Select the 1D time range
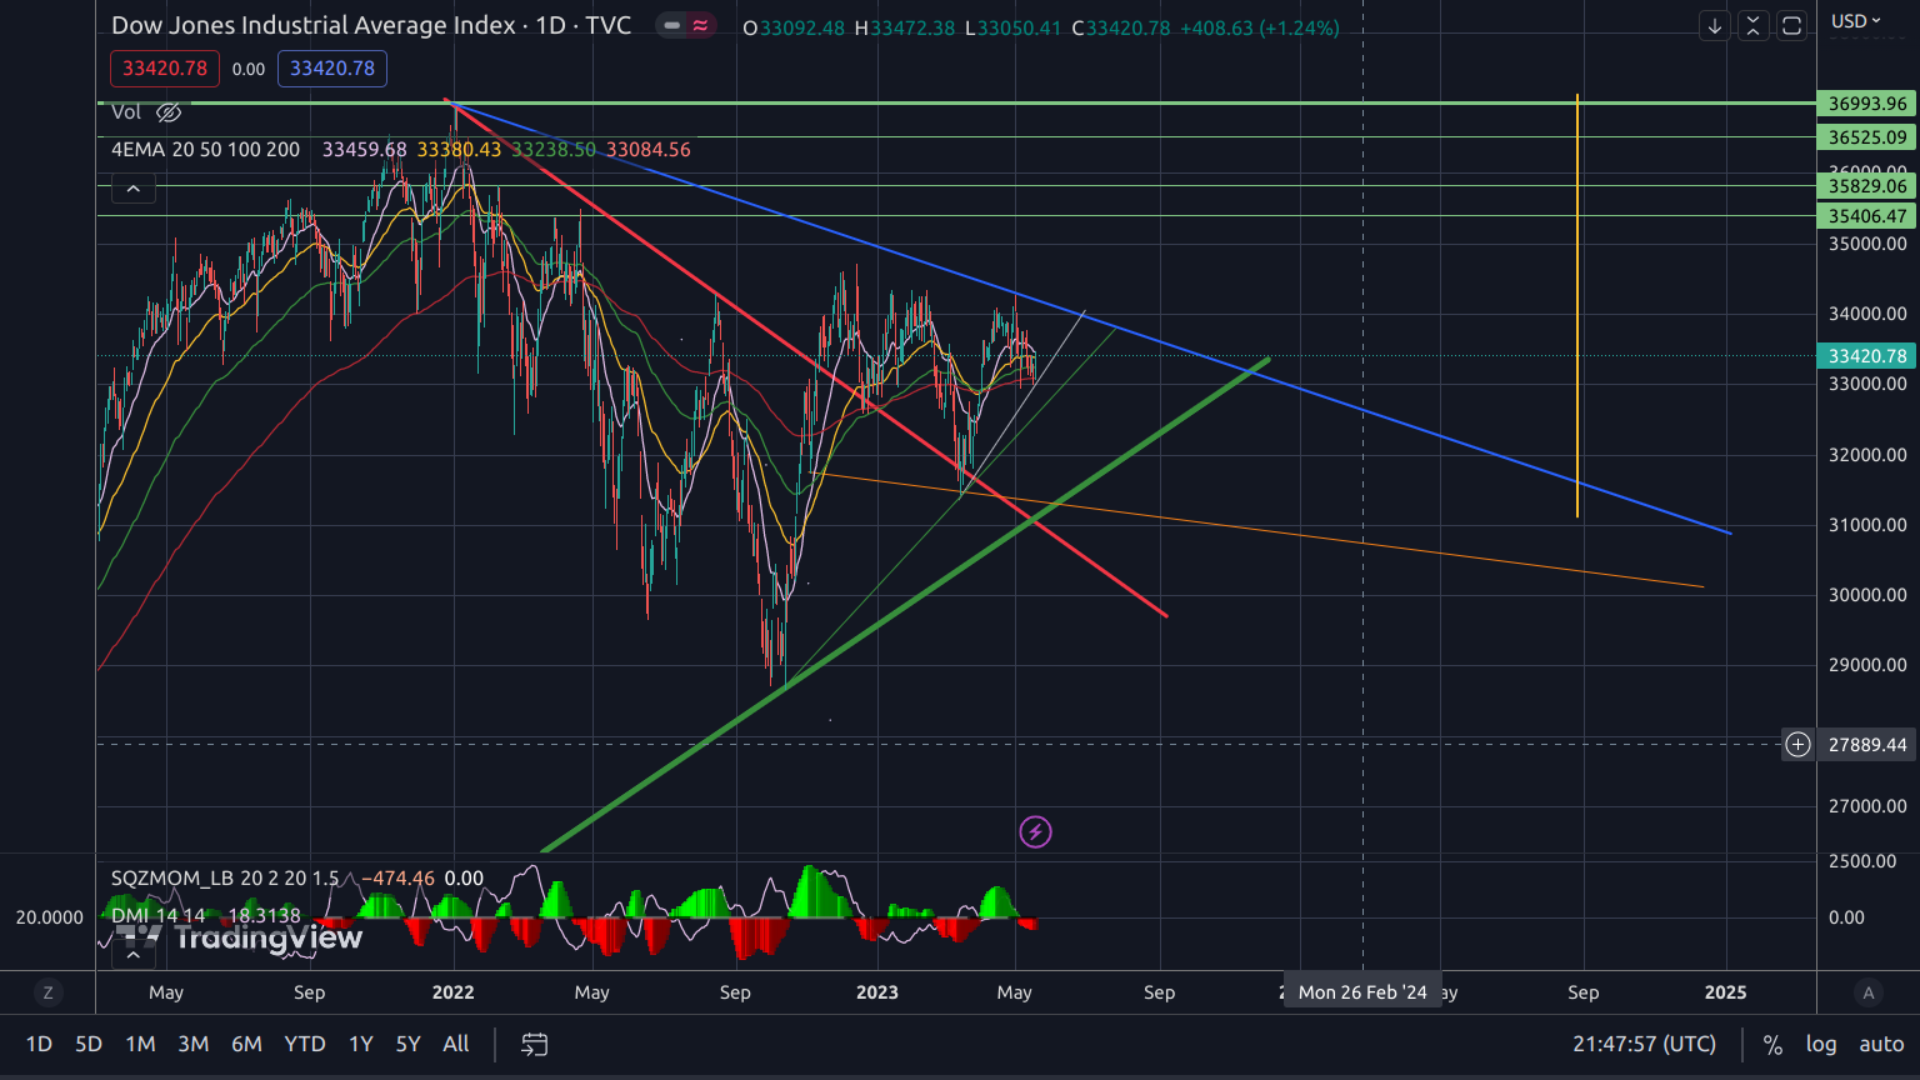Viewport: 1920px width, 1080px height. pyautogui.click(x=39, y=1044)
